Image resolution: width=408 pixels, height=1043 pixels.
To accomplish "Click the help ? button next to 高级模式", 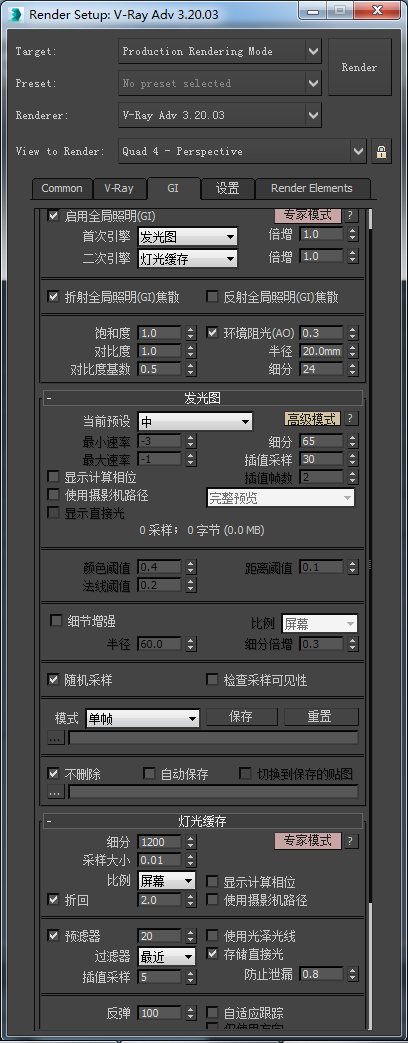I will 351,418.
